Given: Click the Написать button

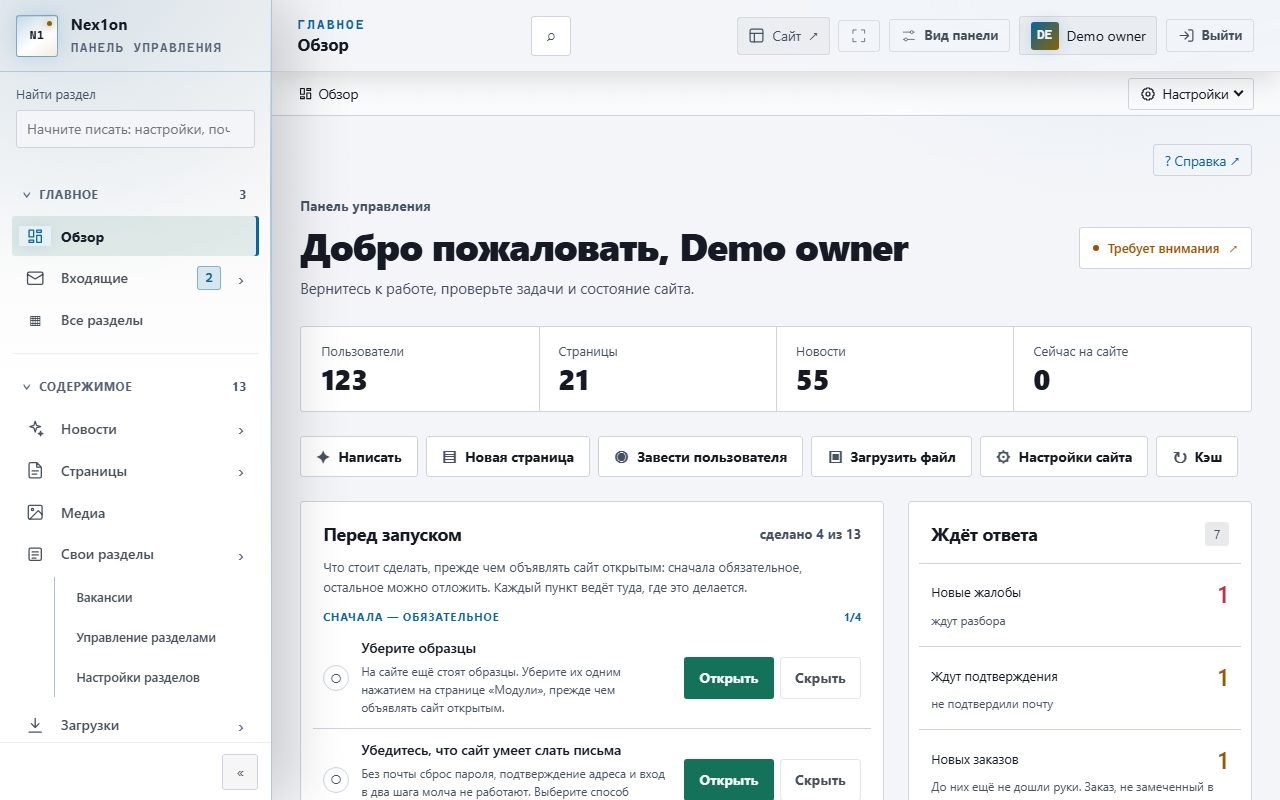Looking at the screenshot, I should click(x=359, y=456).
